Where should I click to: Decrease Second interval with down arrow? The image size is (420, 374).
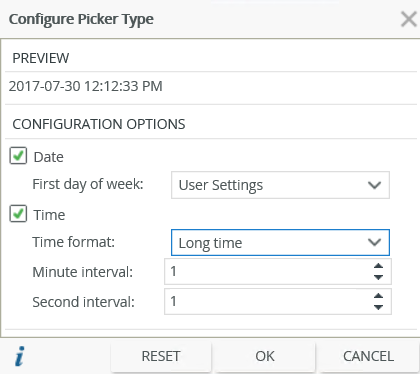[378, 307]
